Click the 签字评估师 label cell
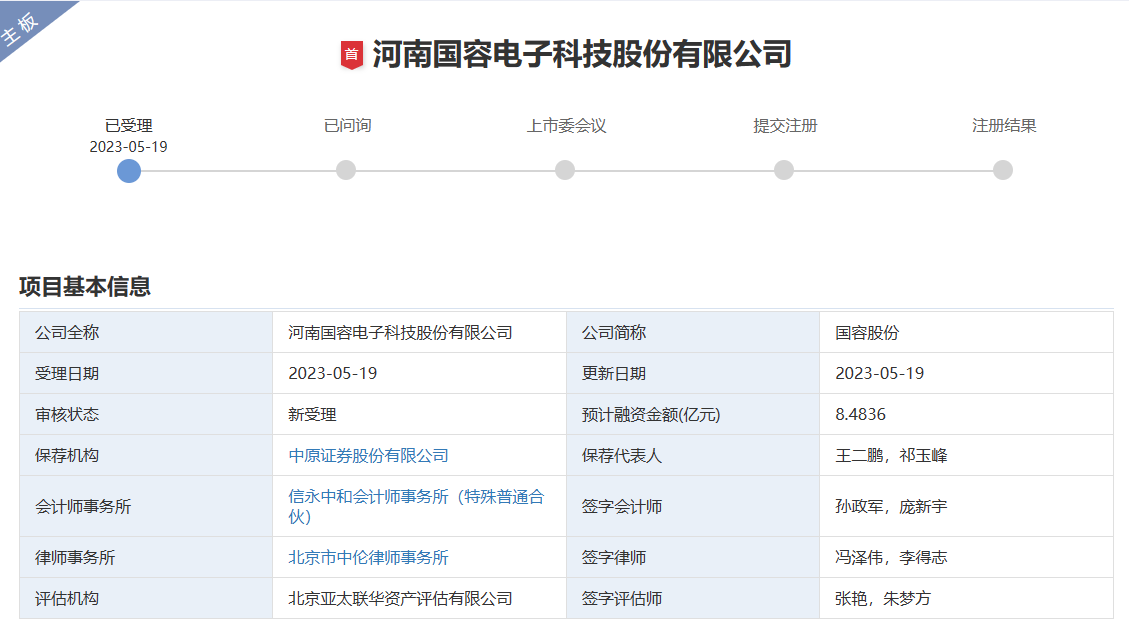The height and width of the screenshot is (624, 1129). click(x=693, y=599)
